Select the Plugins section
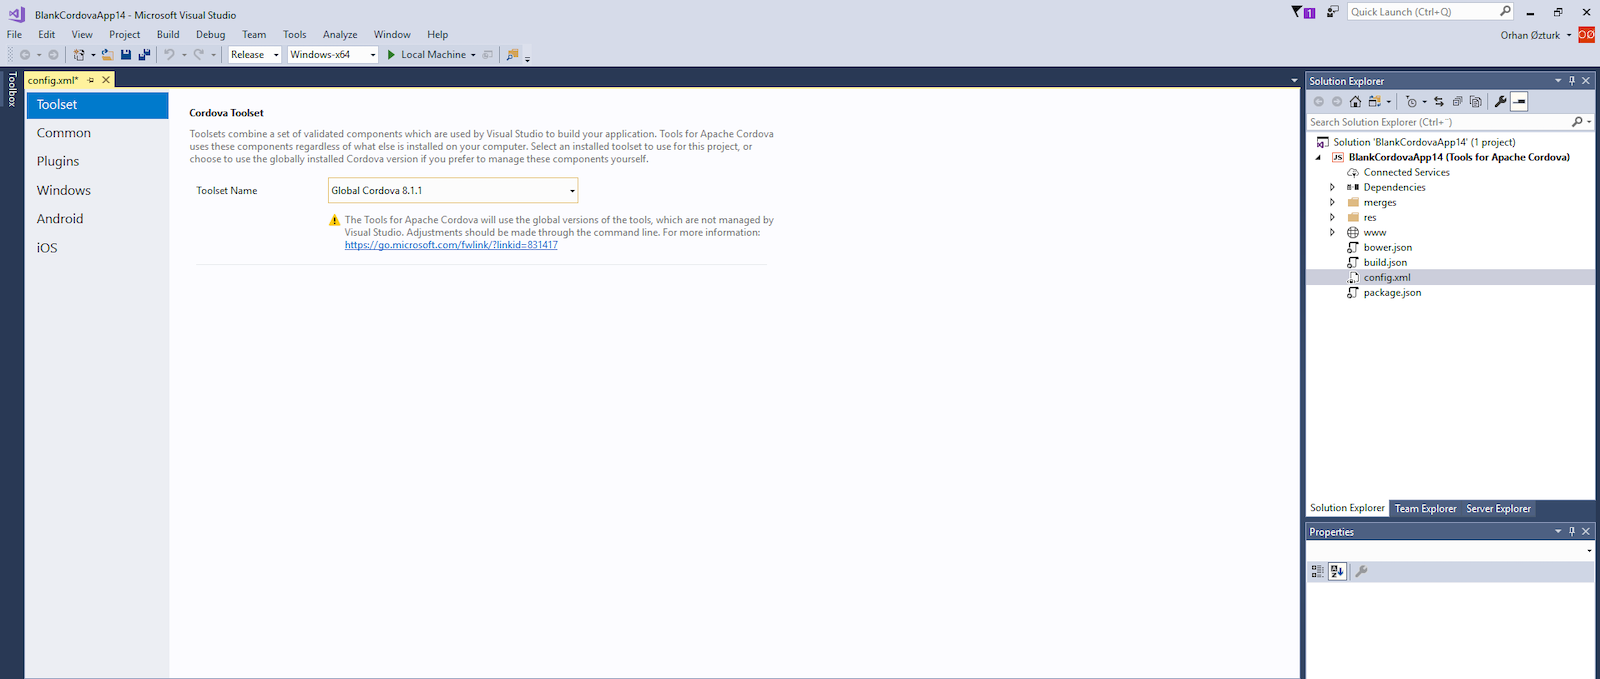The height and width of the screenshot is (679, 1600). [x=97, y=161]
